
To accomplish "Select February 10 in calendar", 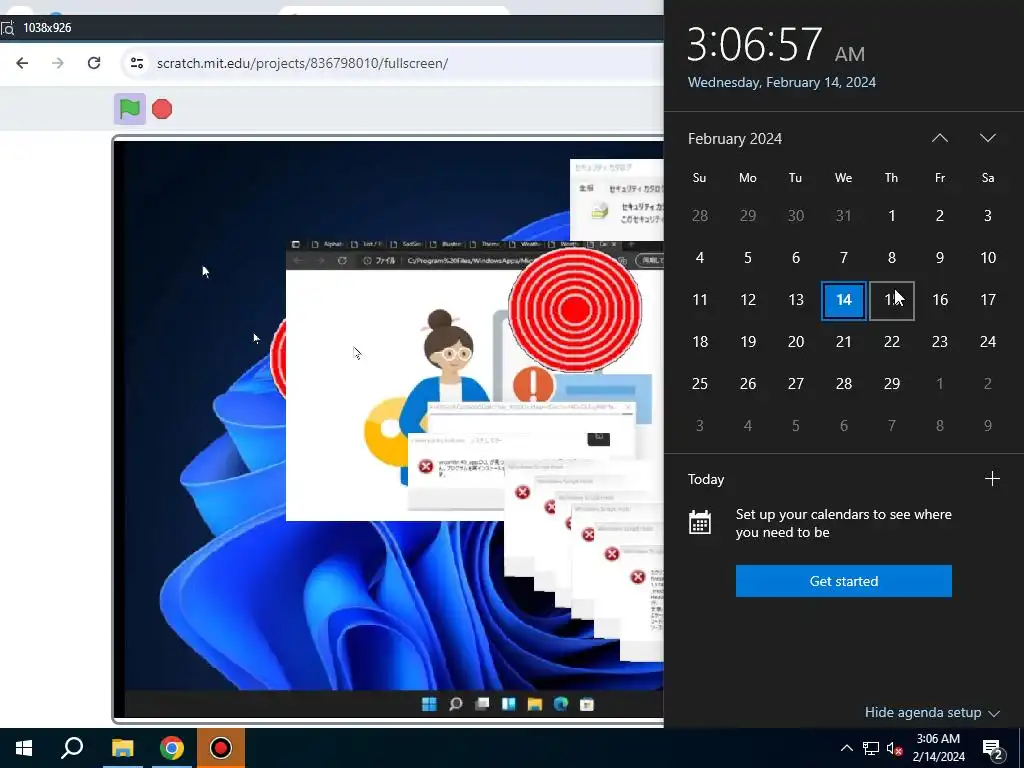I will [x=988, y=258].
